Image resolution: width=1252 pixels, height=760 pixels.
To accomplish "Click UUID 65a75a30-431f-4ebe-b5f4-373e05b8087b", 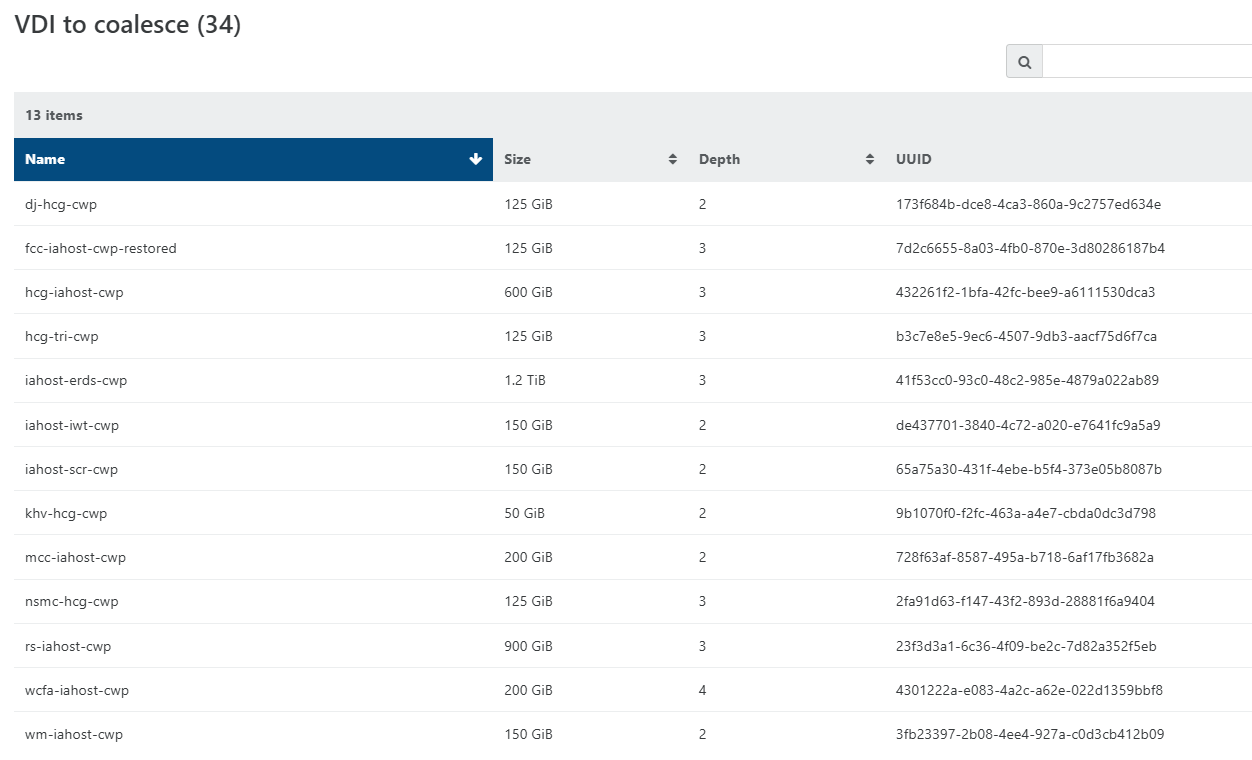I will point(1029,469).
